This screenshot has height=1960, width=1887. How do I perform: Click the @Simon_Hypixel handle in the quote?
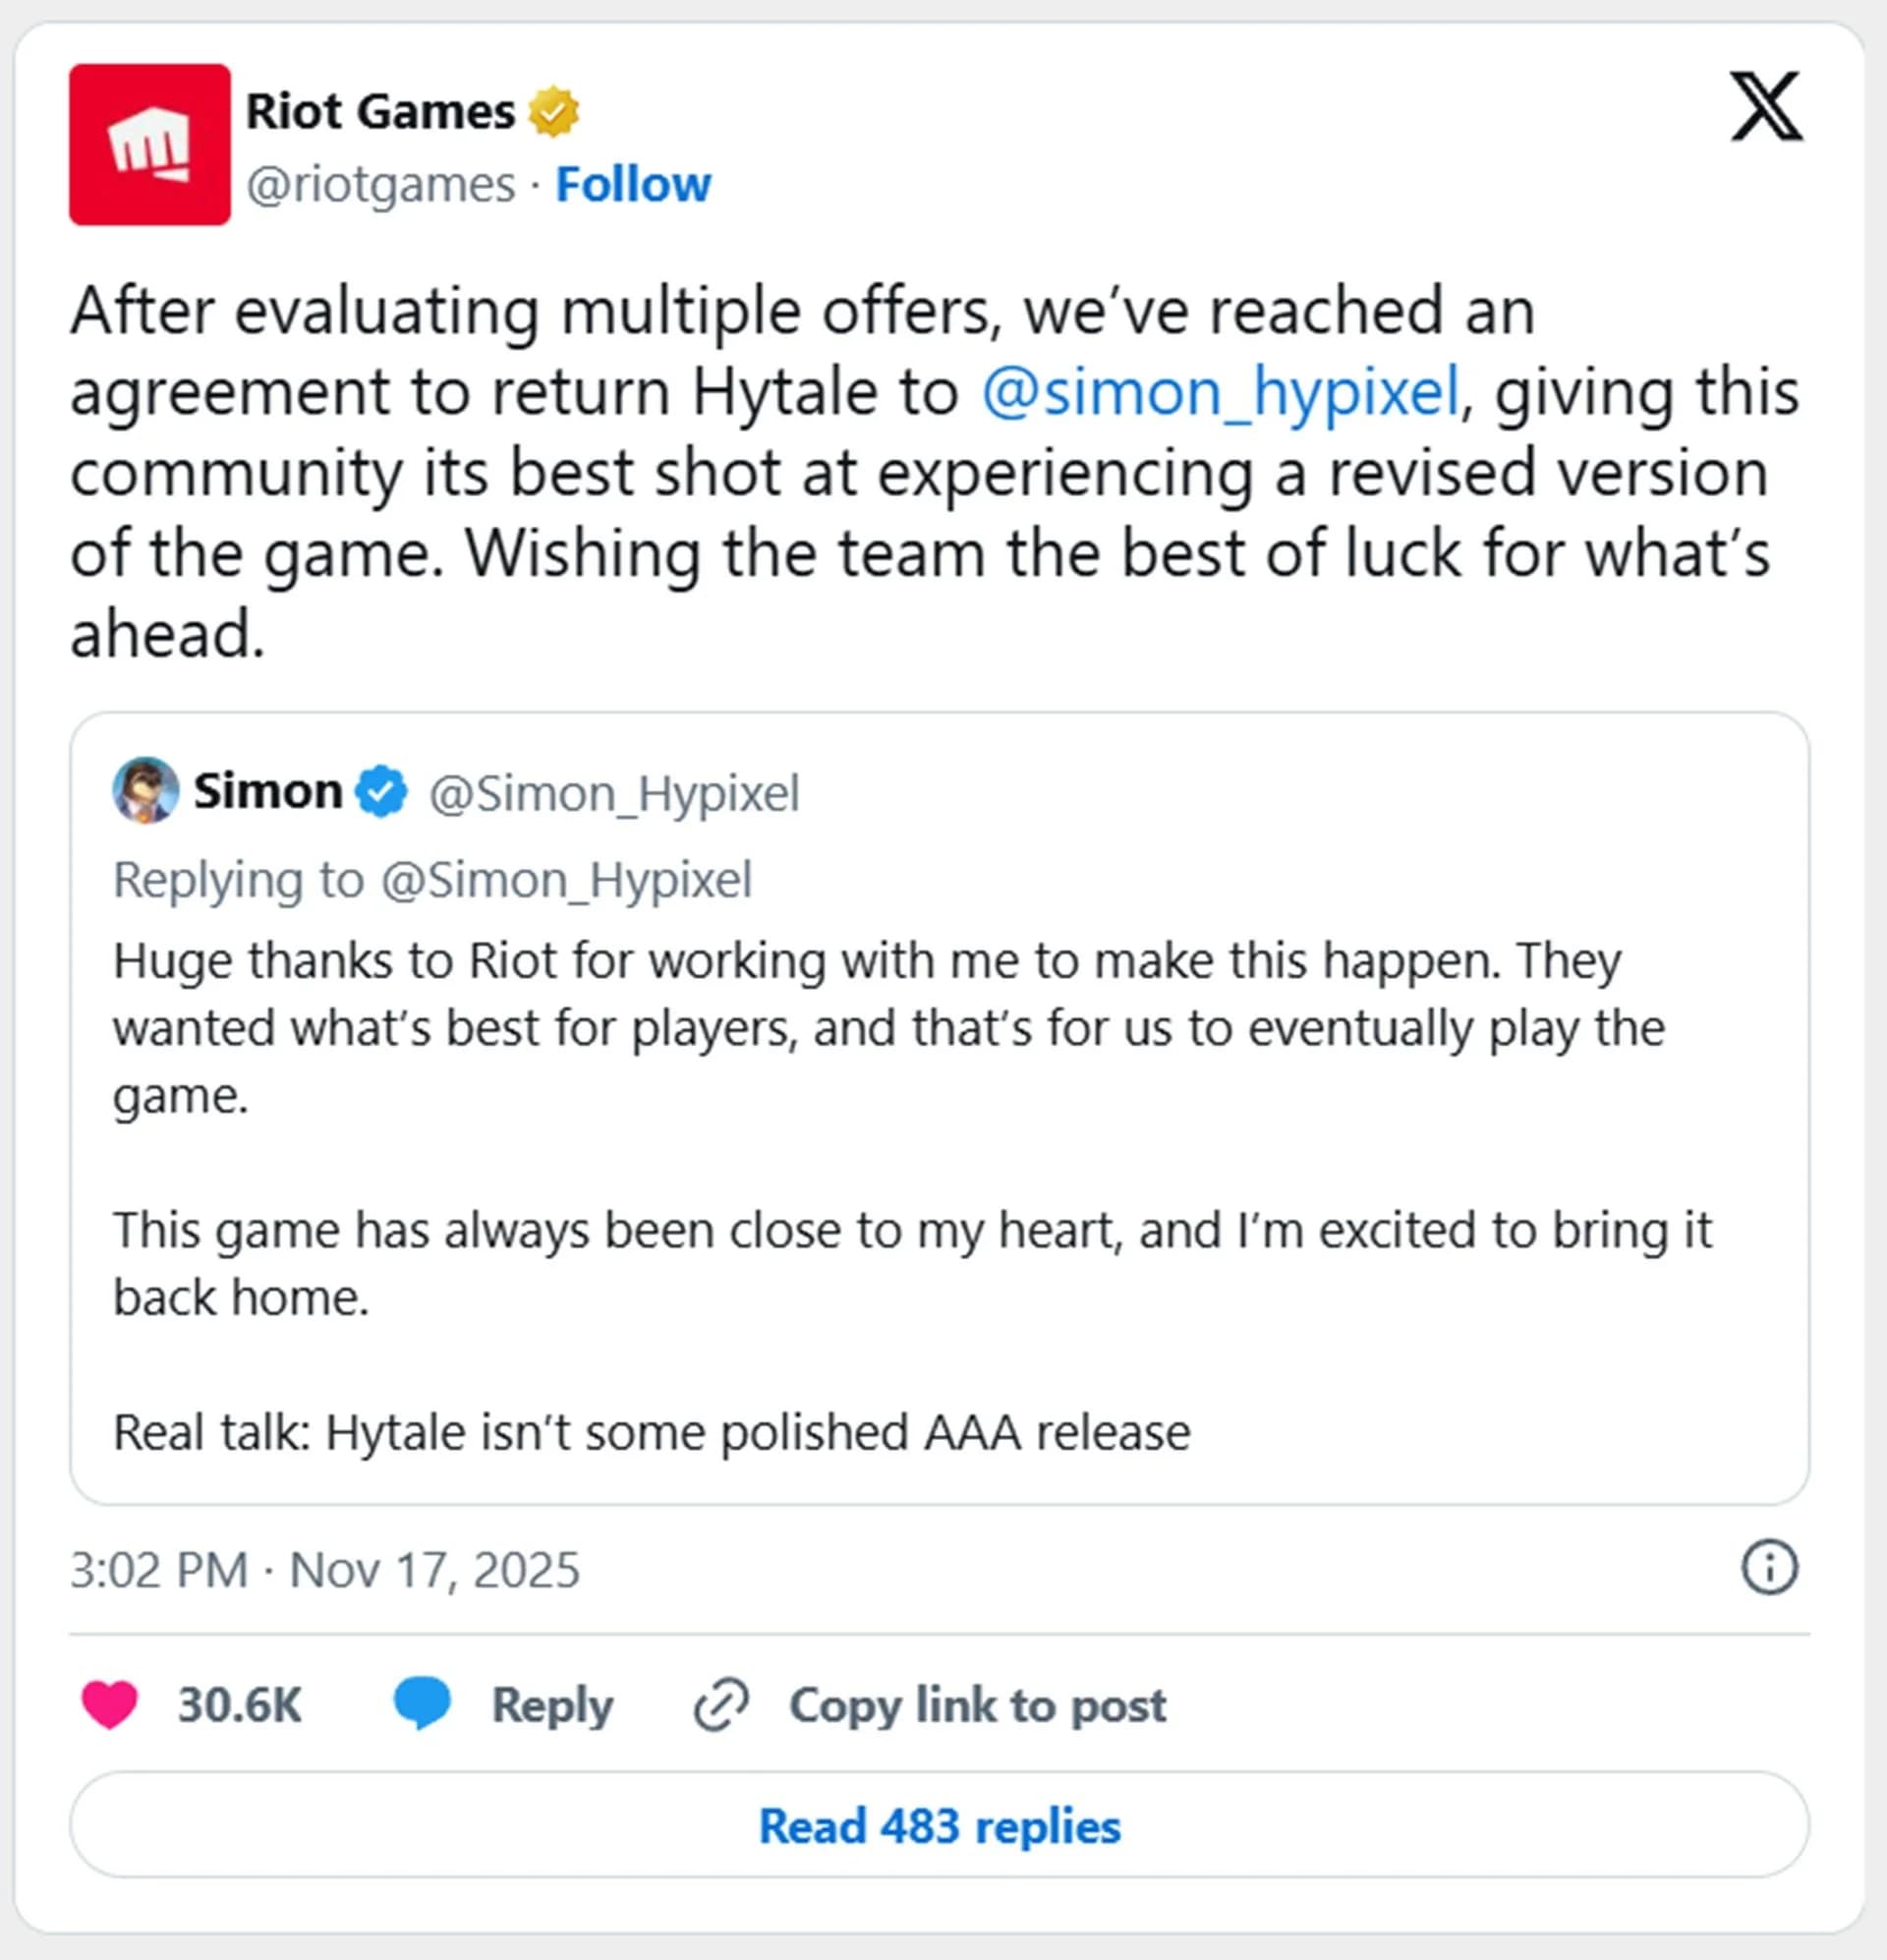613,792
